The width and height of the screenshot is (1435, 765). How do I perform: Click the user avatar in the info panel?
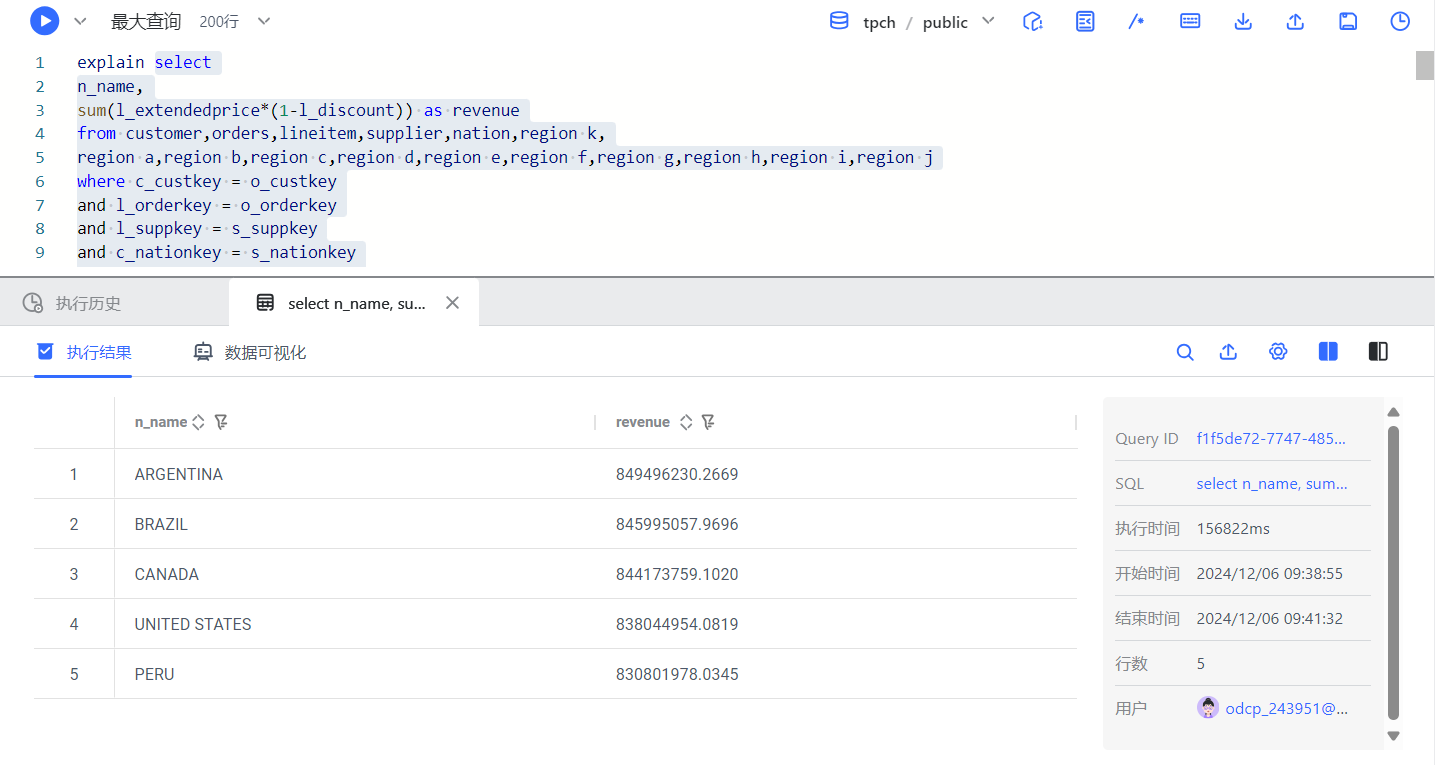pos(1208,708)
